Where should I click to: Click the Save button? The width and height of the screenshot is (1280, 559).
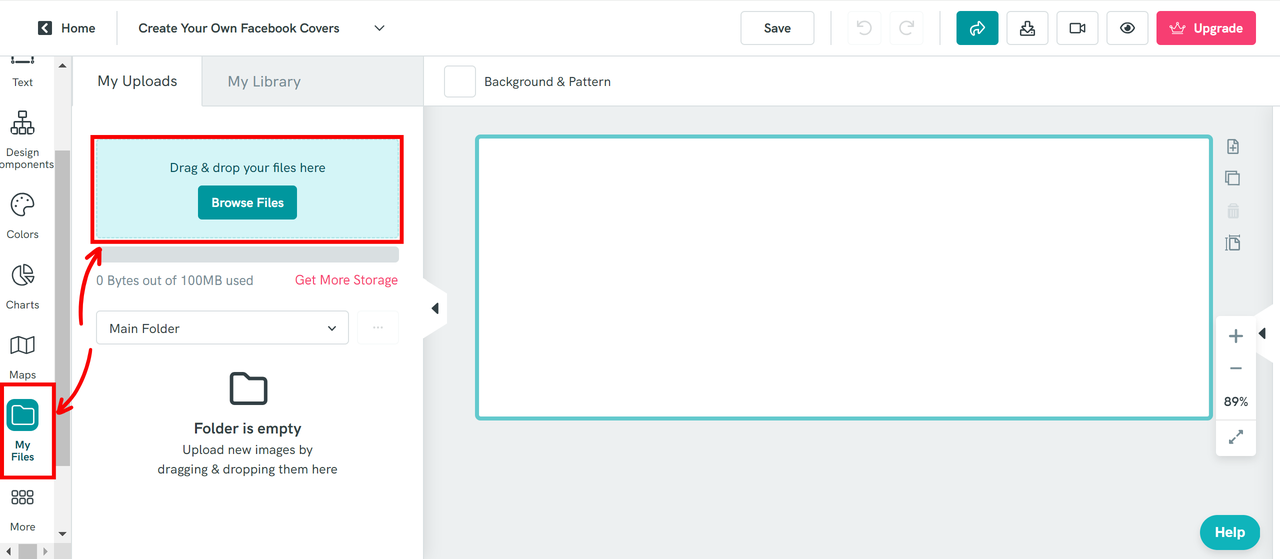click(x=777, y=28)
